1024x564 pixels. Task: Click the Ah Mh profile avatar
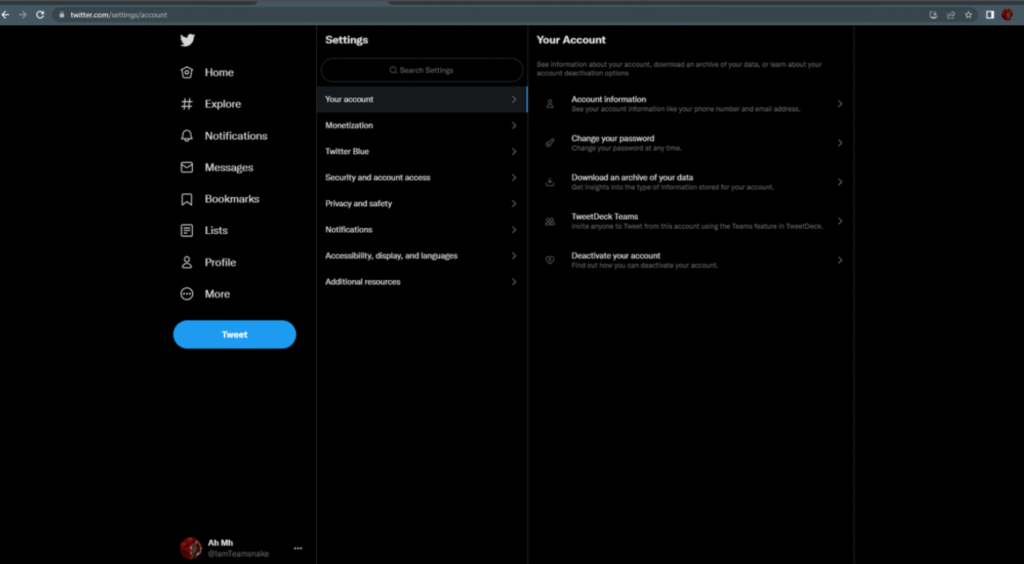(x=191, y=548)
